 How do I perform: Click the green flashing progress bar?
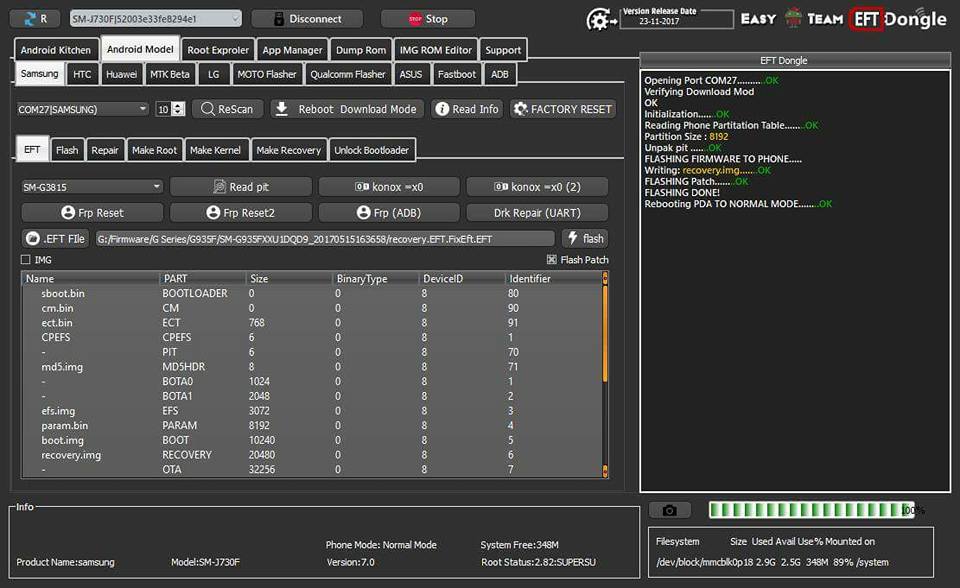tap(812, 510)
